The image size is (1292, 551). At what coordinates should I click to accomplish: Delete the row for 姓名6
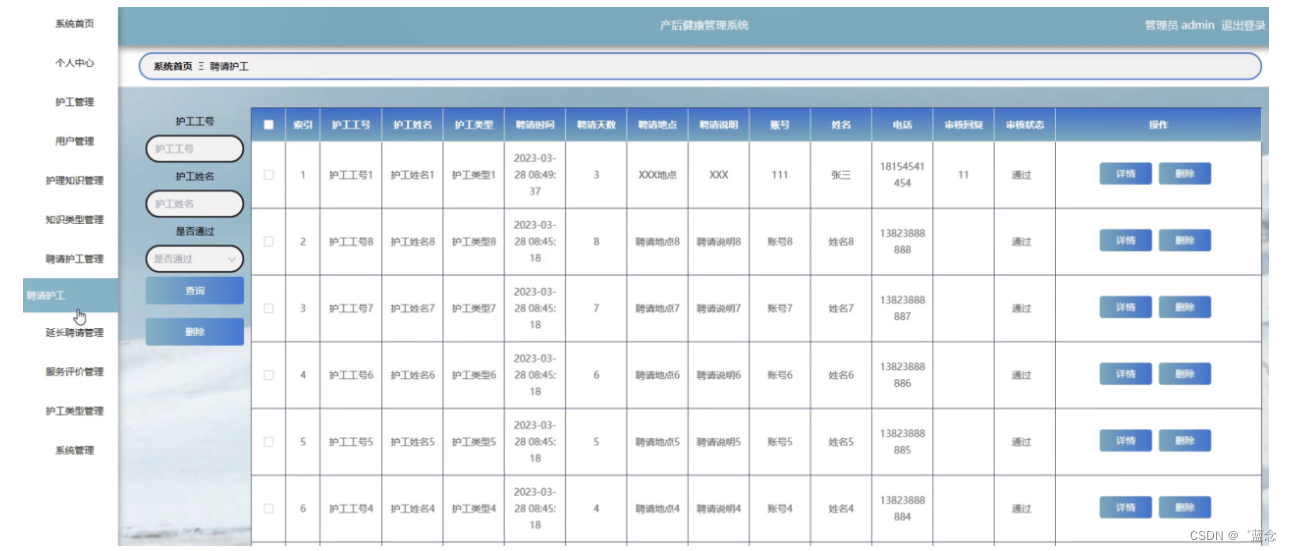click(1185, 374)
